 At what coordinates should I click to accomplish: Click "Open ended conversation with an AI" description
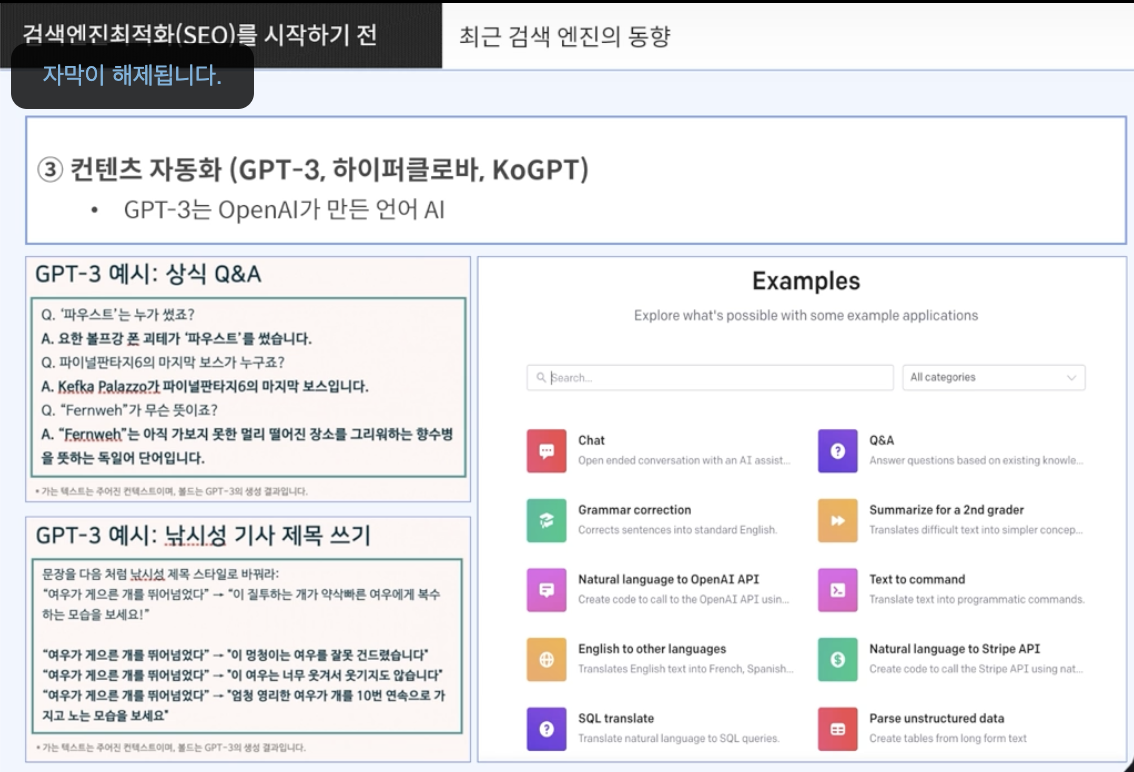[683, 460]
